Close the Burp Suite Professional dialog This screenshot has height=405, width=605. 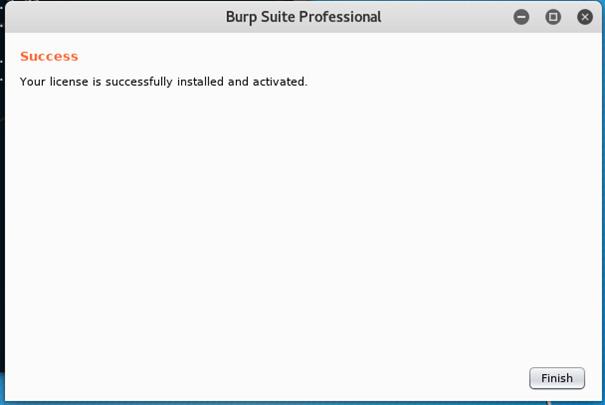coord(585,17)
